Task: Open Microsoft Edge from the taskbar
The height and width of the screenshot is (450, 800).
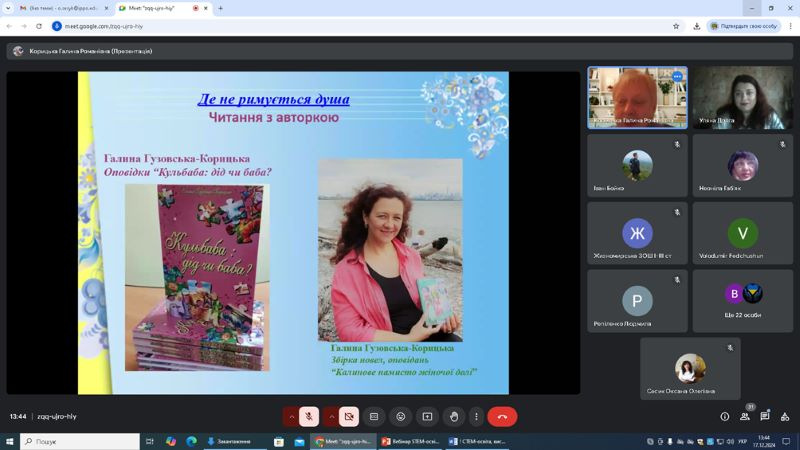Action: point(191,441)
